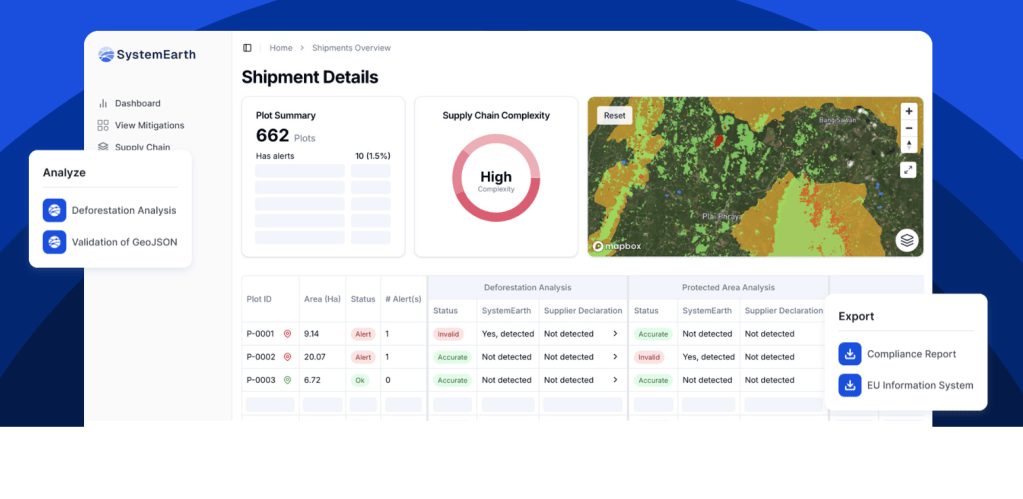Click the location pin for P-0002
Screen dimensions: 1023x499
point(287,357)
